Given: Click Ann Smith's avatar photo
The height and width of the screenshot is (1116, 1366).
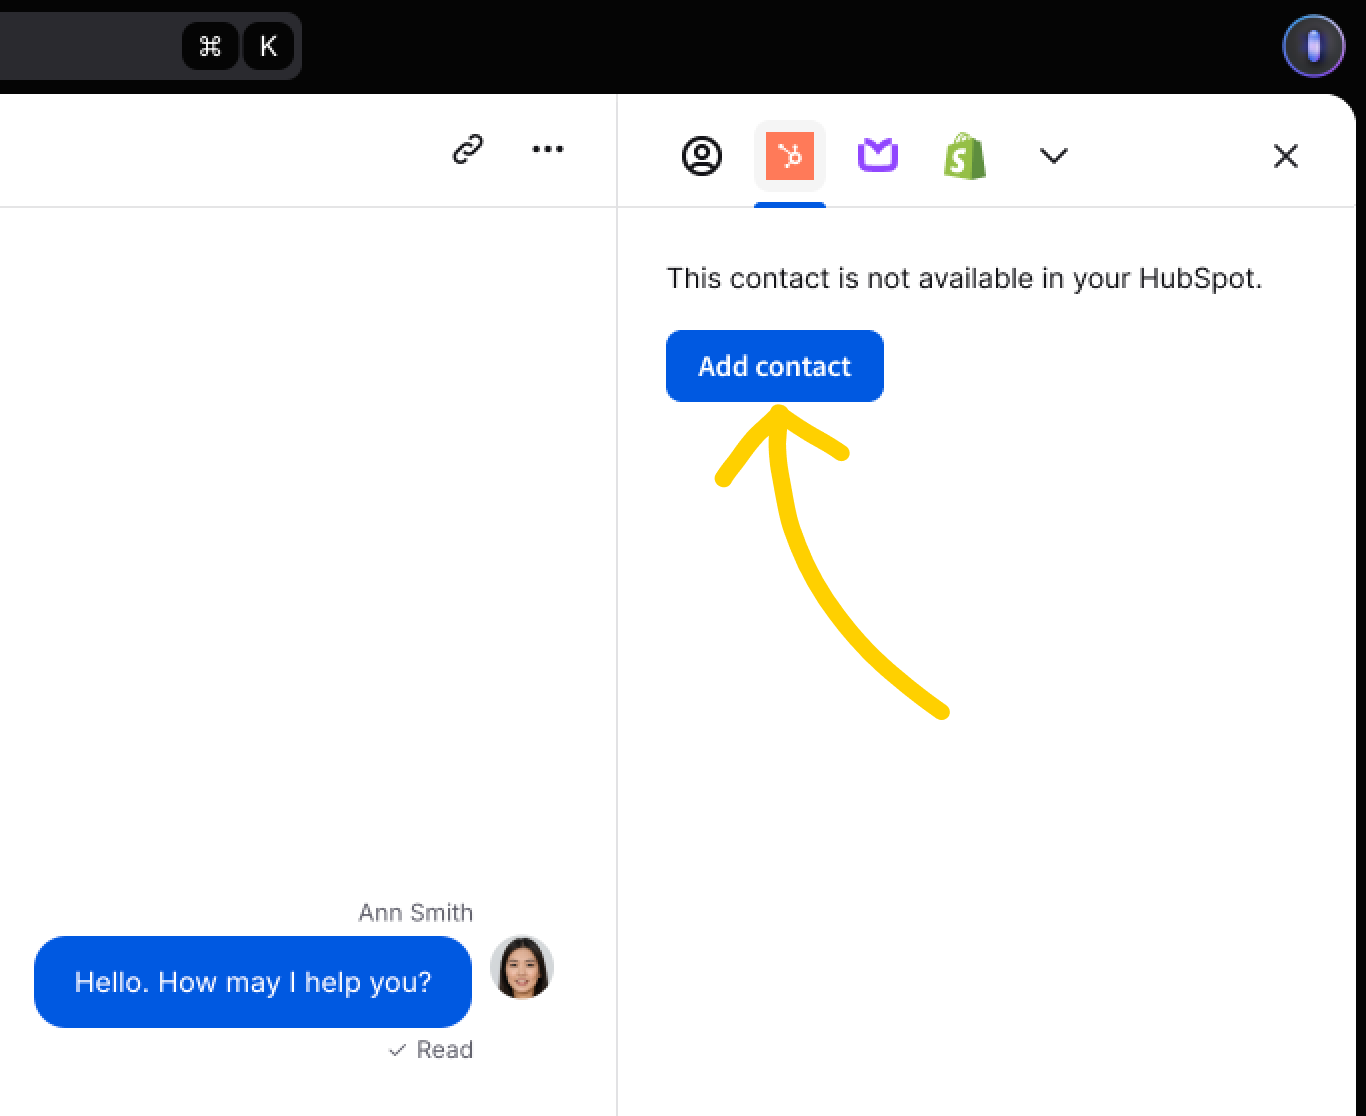Looking at the screenshot, I should pos(522,967).
